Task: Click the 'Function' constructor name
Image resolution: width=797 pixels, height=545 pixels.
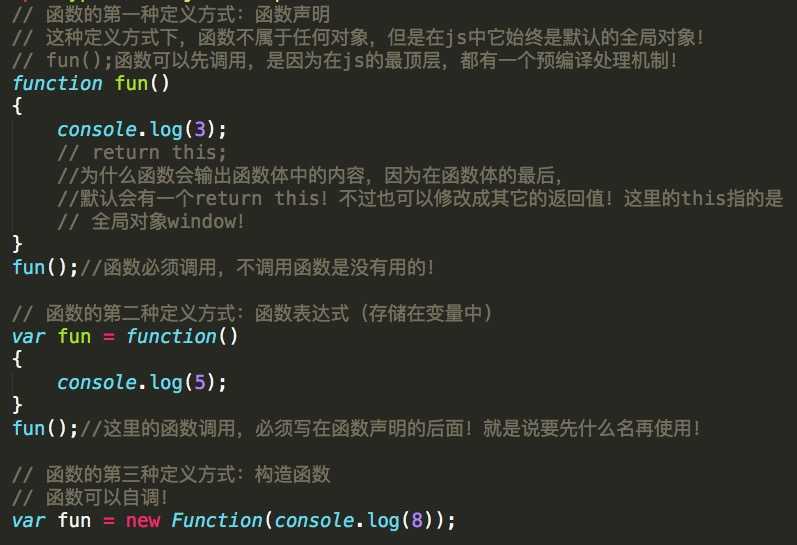Action: point(217,520)
